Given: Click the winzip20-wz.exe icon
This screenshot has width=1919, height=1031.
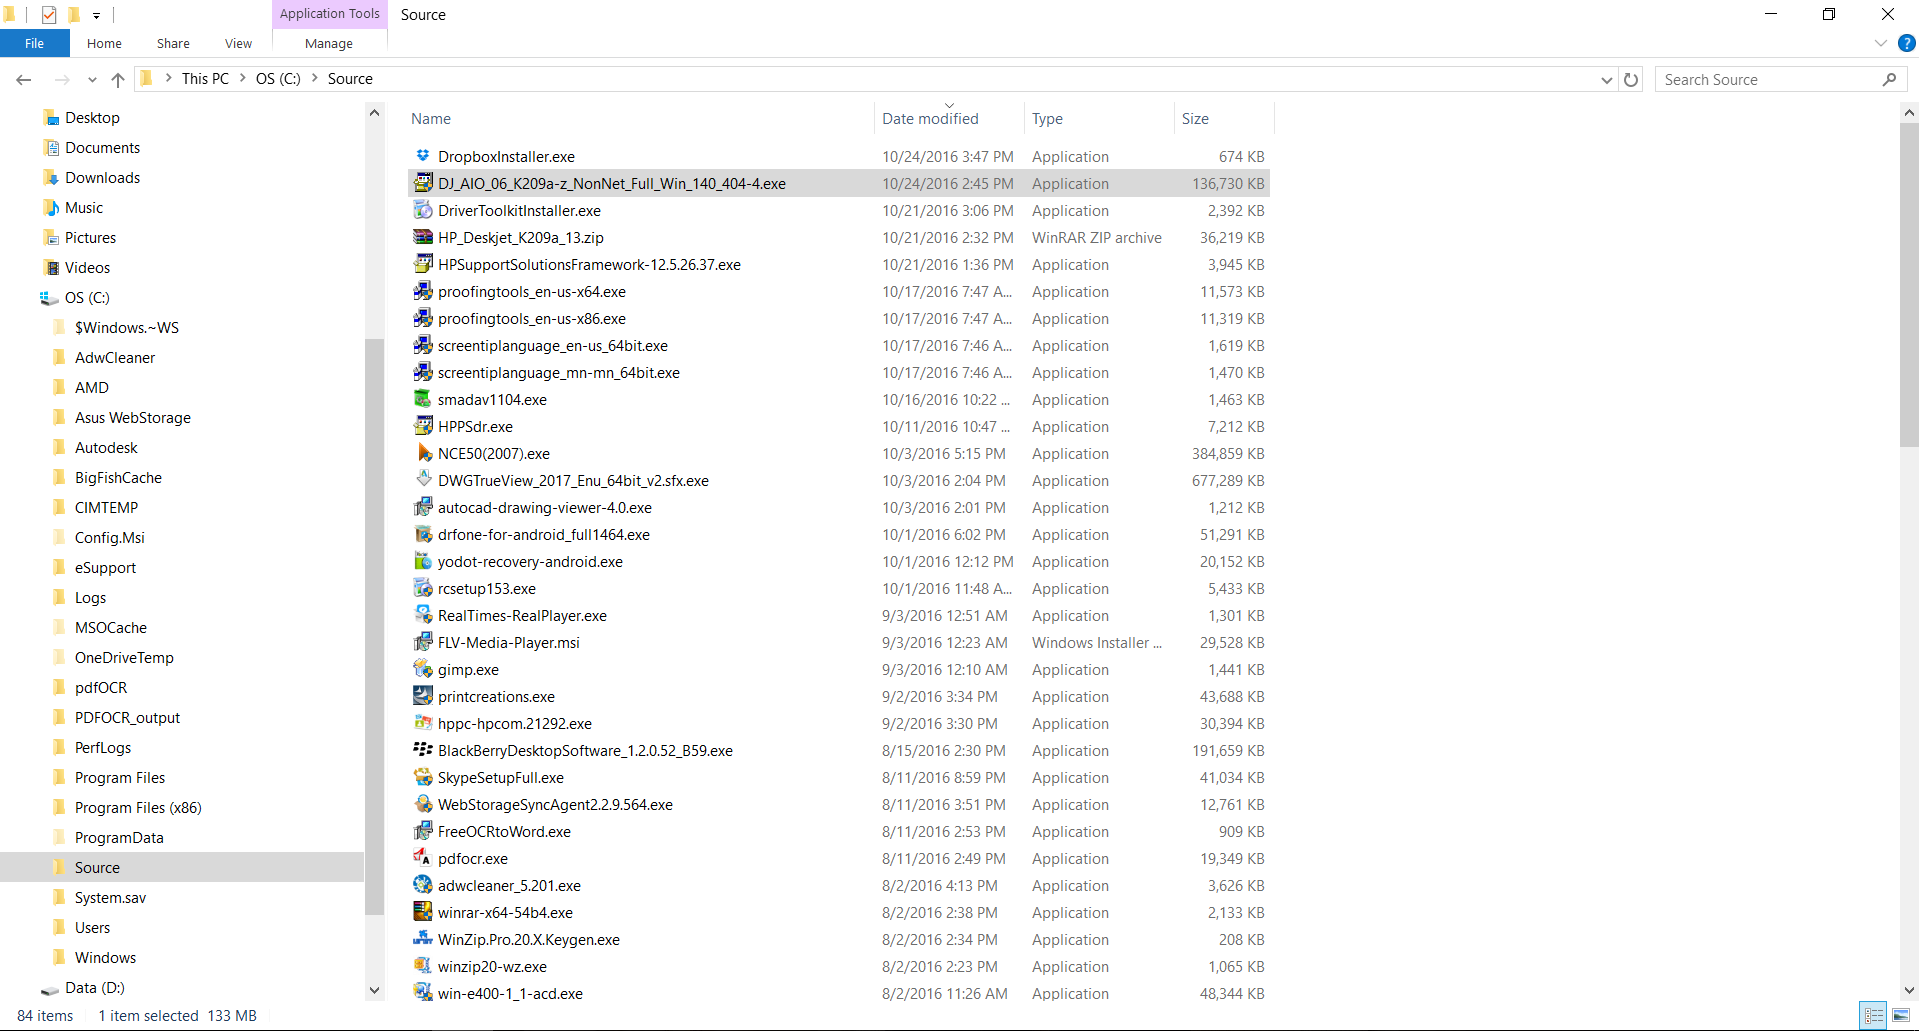Looking at the screenshot, I should [423, 966].
